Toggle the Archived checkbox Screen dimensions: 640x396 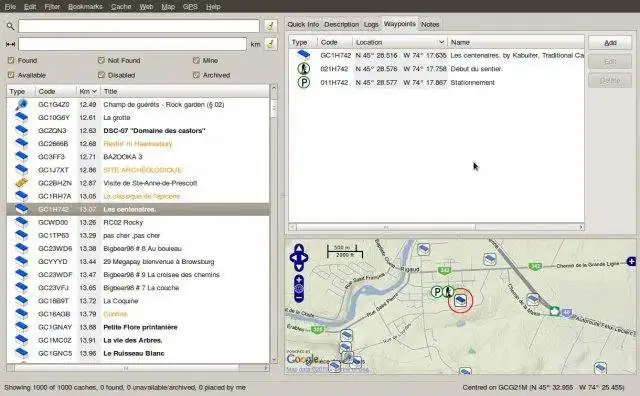click(196, 75)
